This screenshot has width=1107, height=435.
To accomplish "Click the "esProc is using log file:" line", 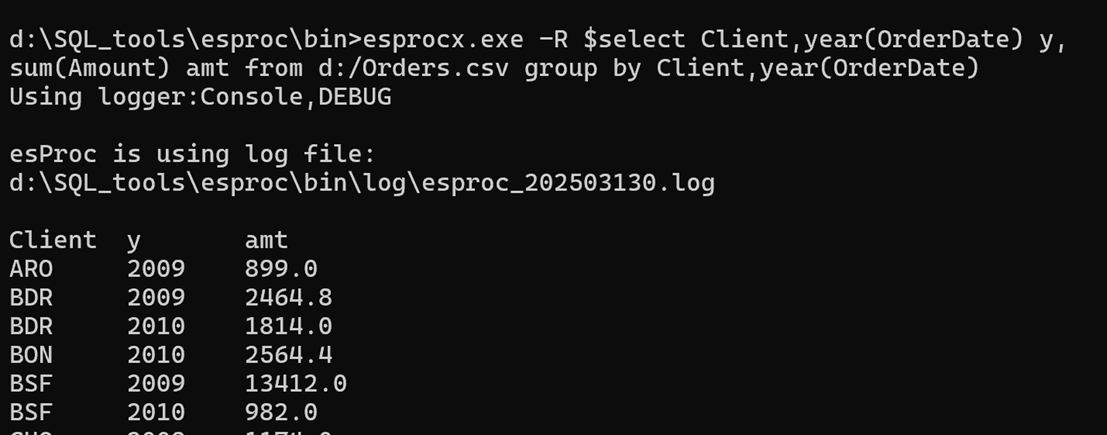I will click(x=192, y=155).
